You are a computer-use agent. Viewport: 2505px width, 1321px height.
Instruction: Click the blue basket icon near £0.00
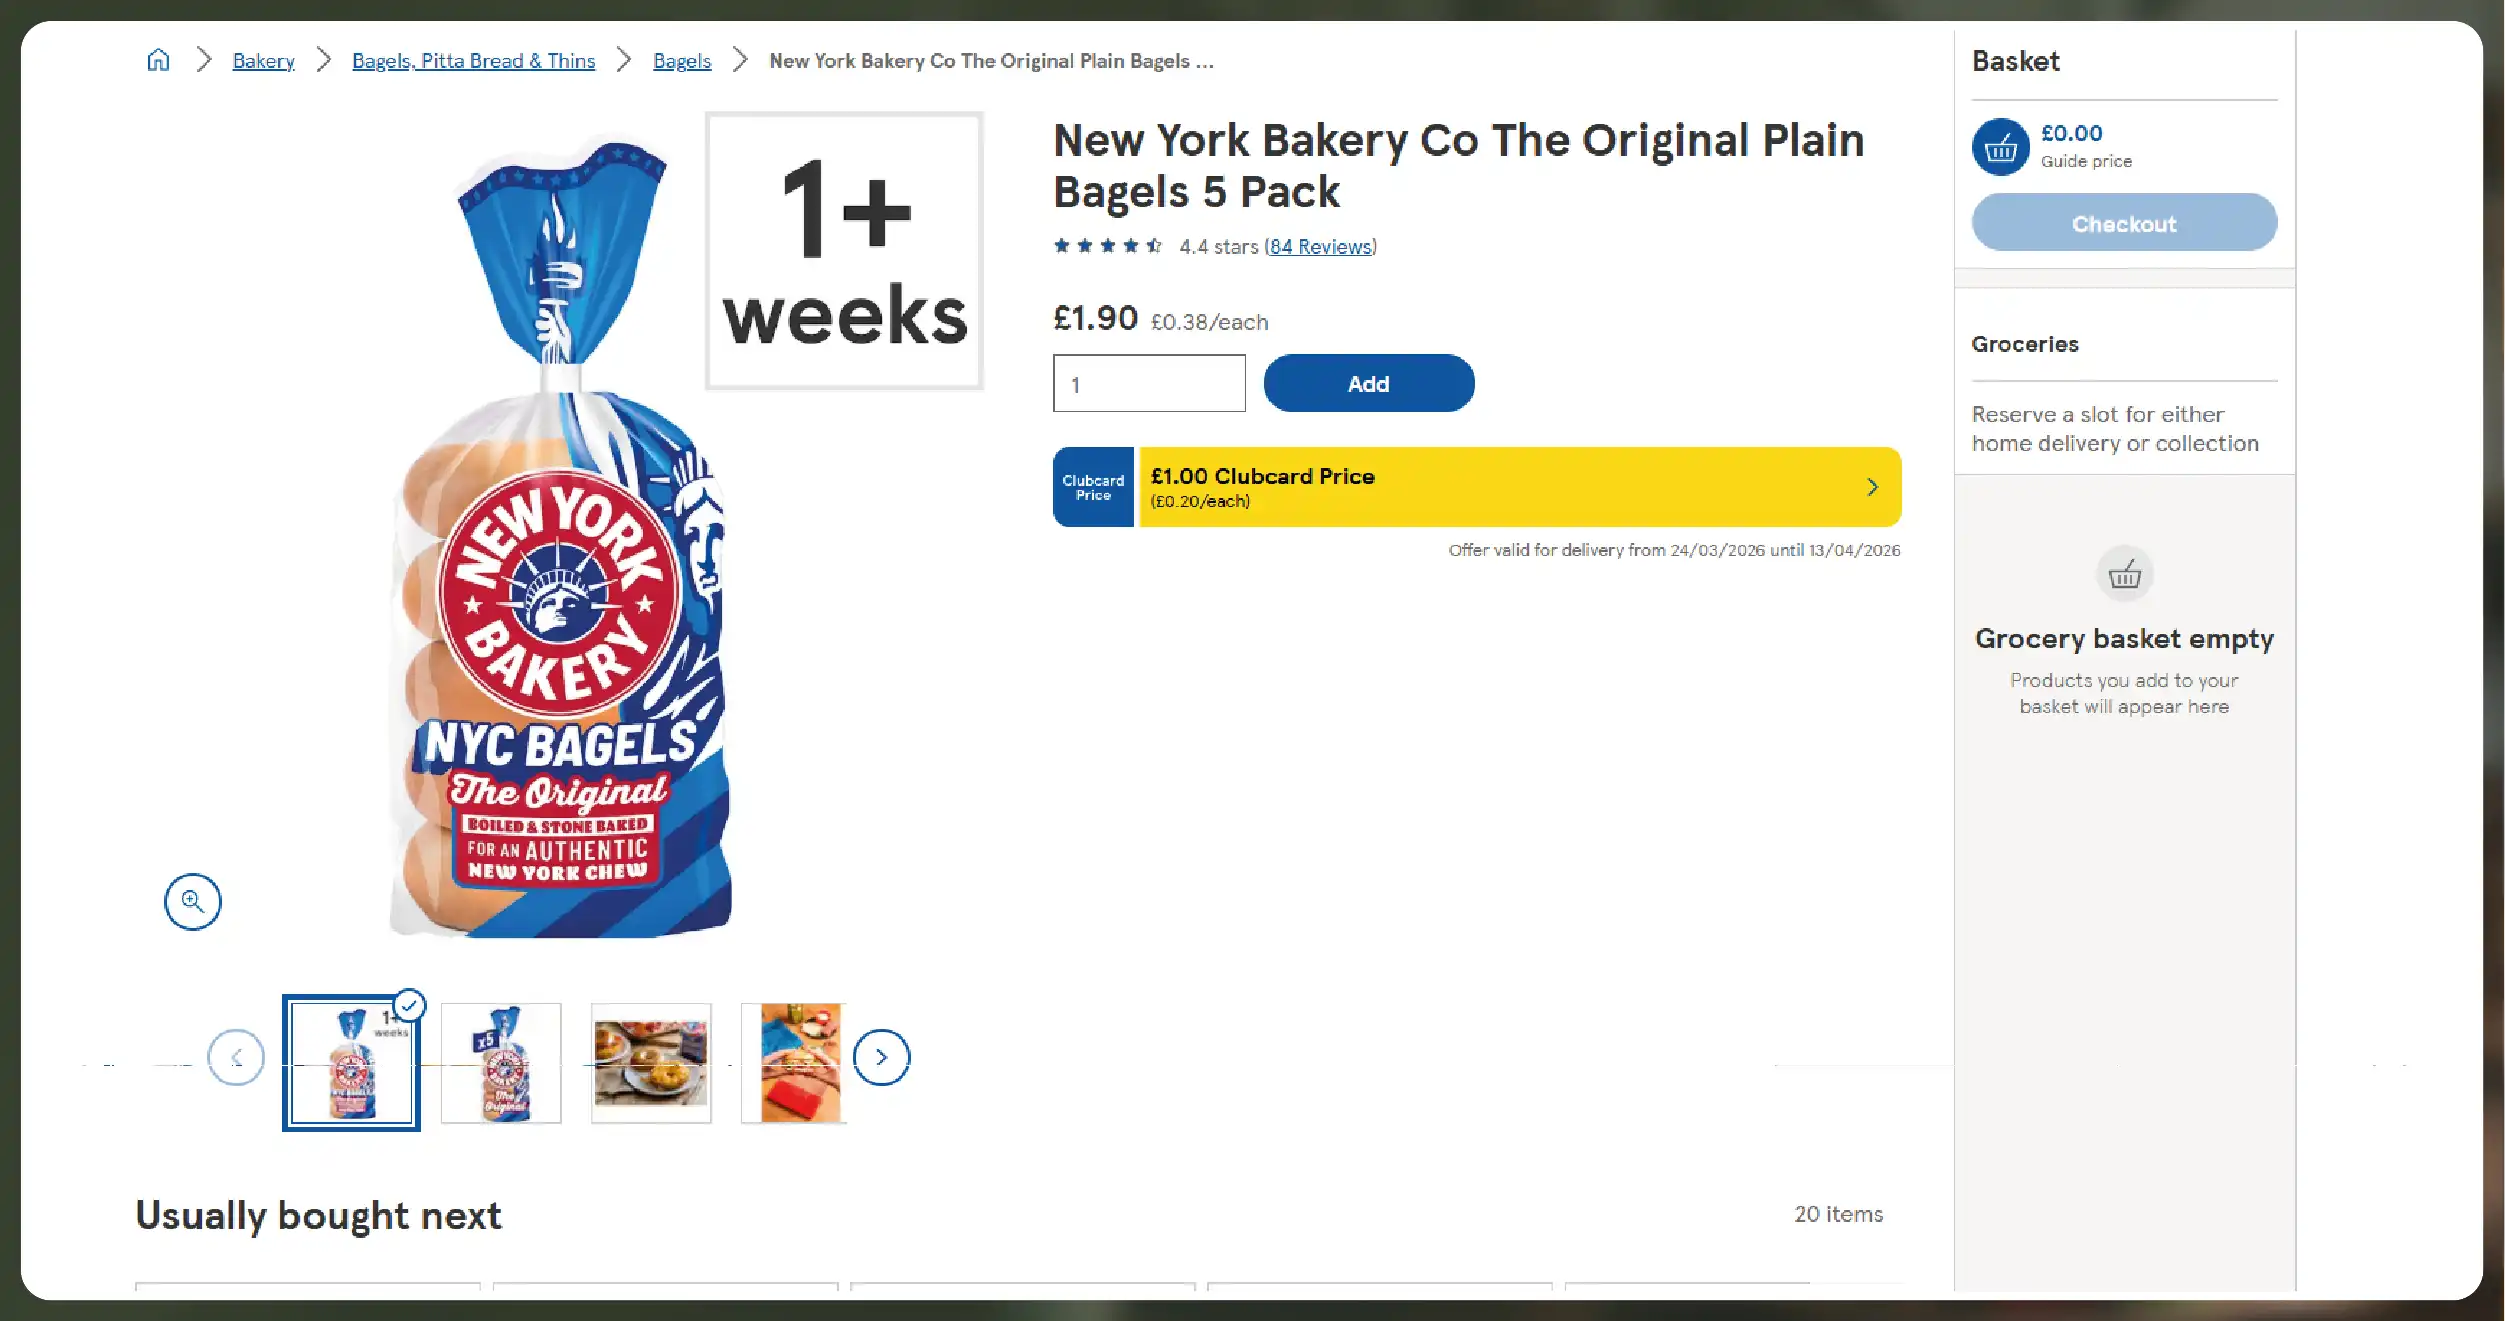[2000, 148]
